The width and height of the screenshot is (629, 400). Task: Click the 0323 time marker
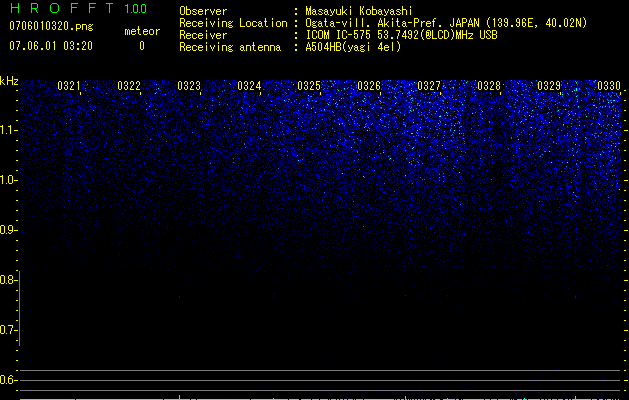(x=189, y=86)
